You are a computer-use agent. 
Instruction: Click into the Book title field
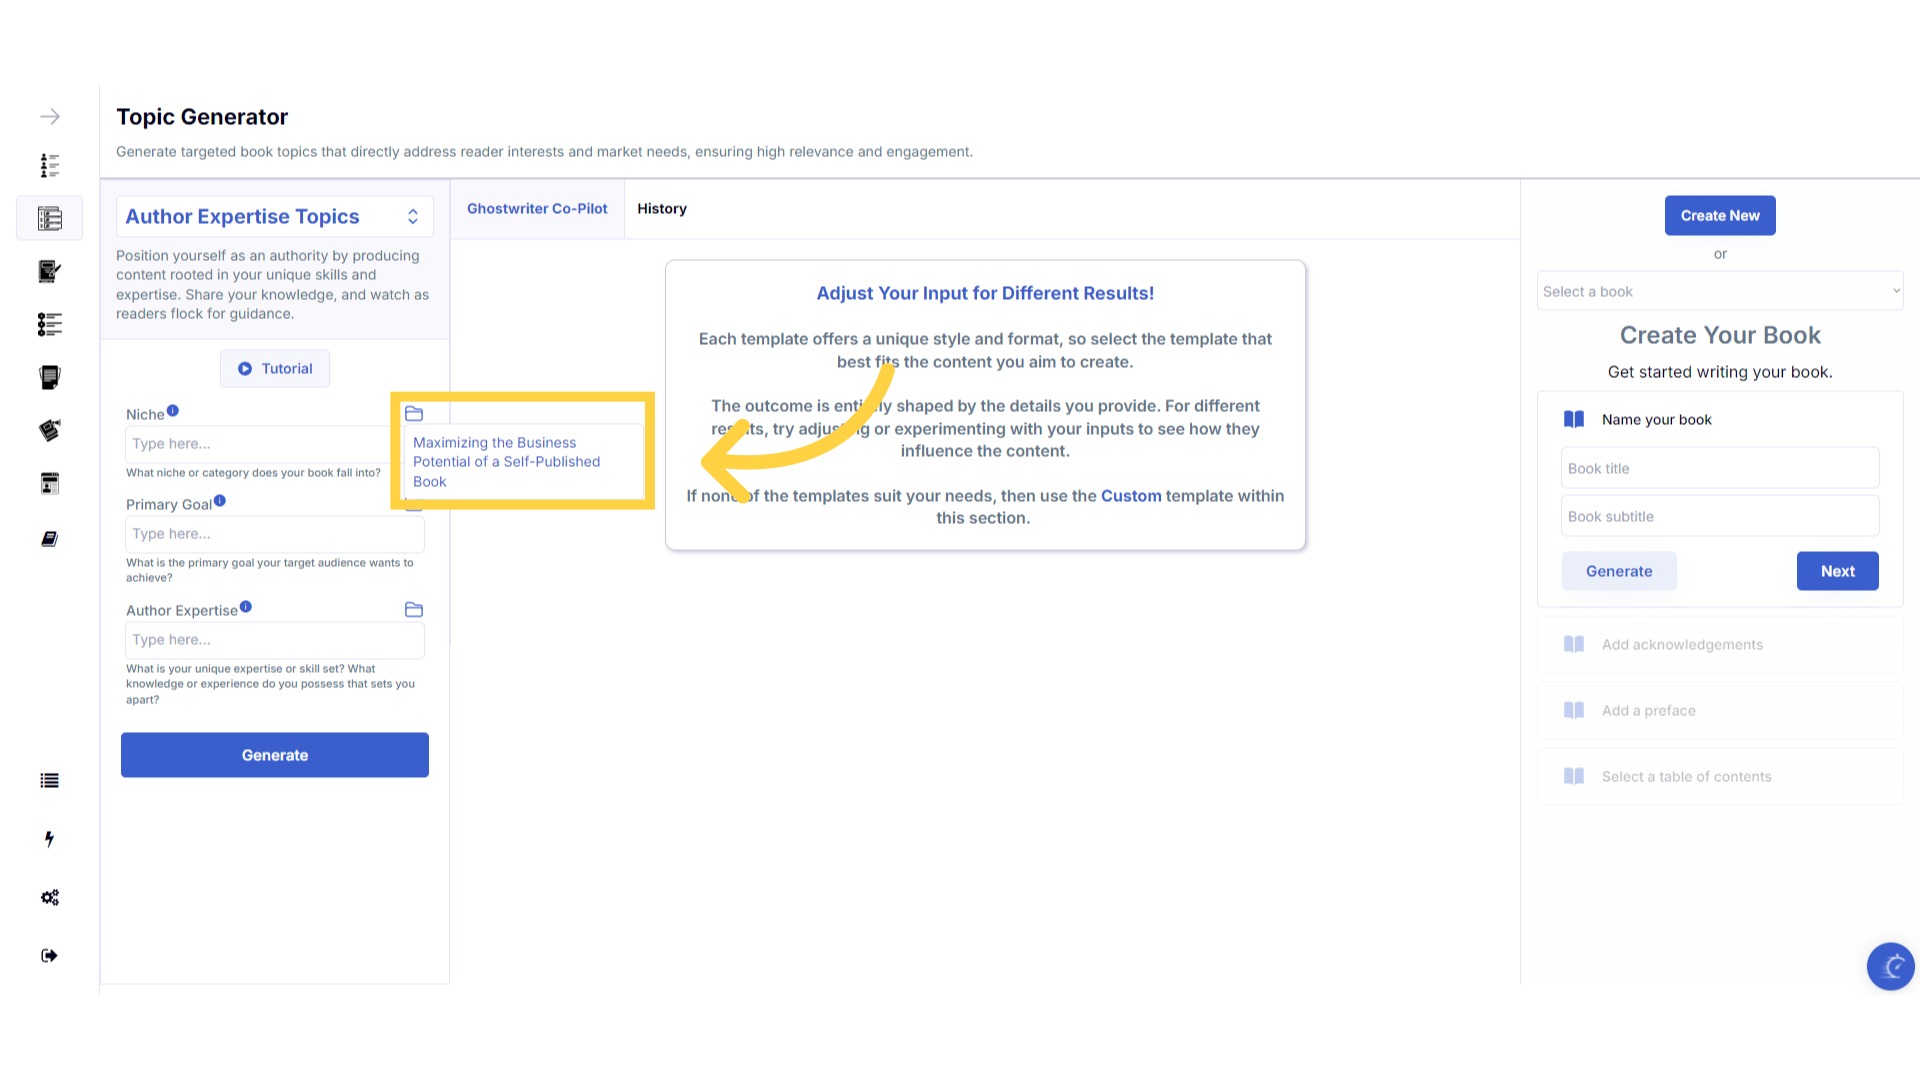point(1720,468)
